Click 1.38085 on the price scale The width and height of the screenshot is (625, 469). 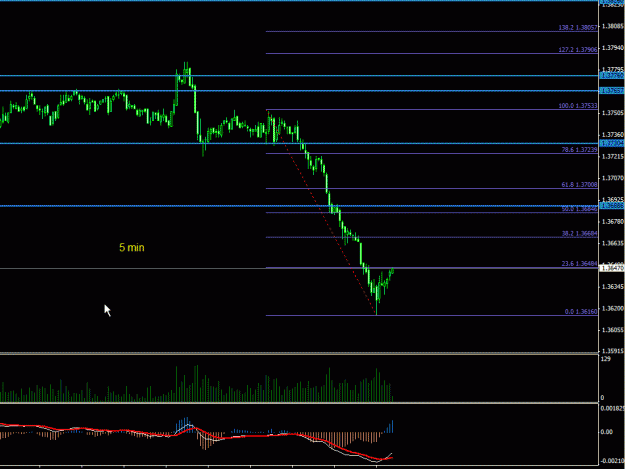pos(613,26)
